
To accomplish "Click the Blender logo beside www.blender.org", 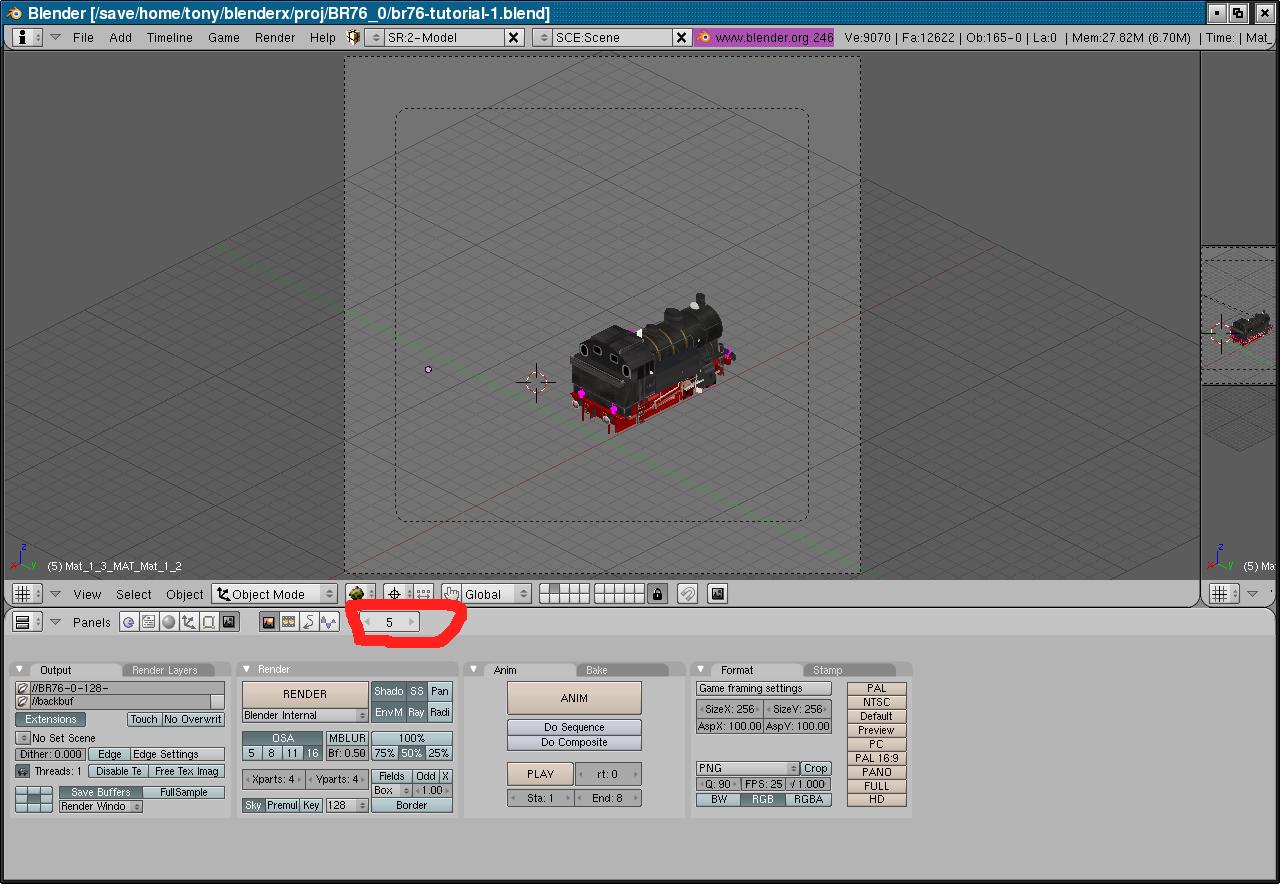I will [704, 37].
